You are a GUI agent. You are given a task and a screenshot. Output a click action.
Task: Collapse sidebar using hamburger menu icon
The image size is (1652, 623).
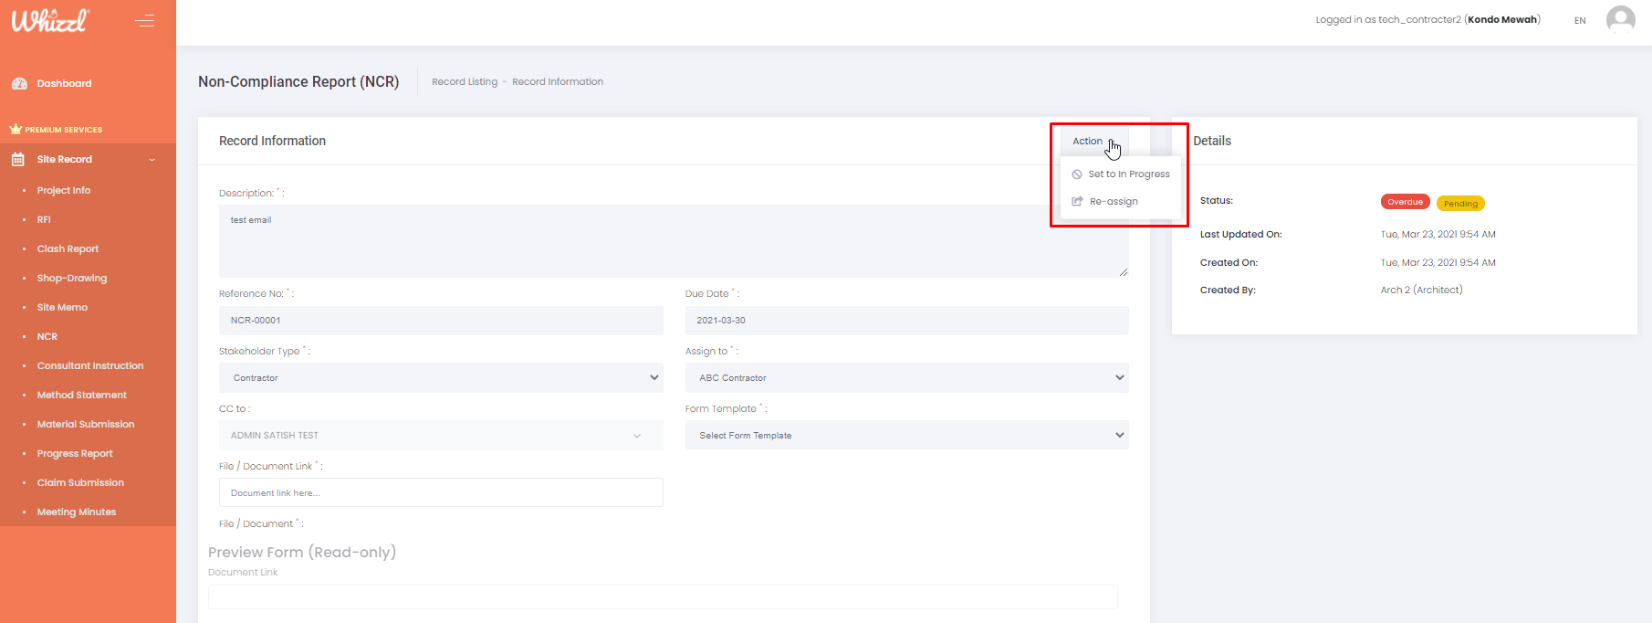[x=145, y=20]
